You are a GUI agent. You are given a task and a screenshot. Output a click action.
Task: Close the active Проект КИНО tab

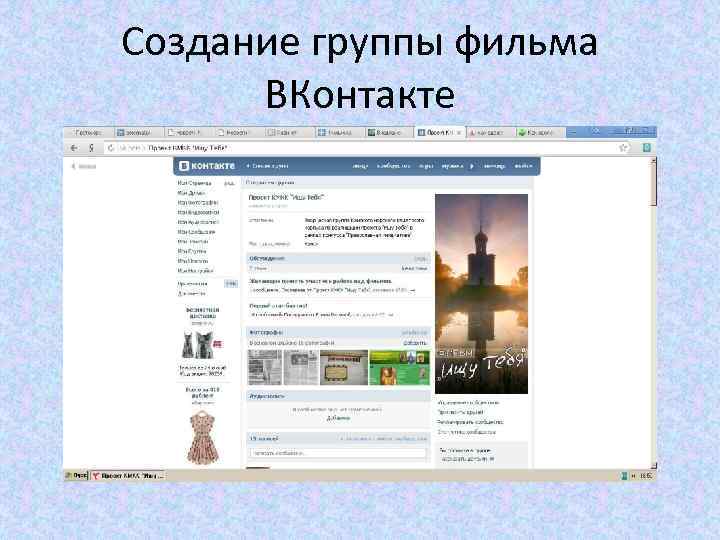coord(458,133)
